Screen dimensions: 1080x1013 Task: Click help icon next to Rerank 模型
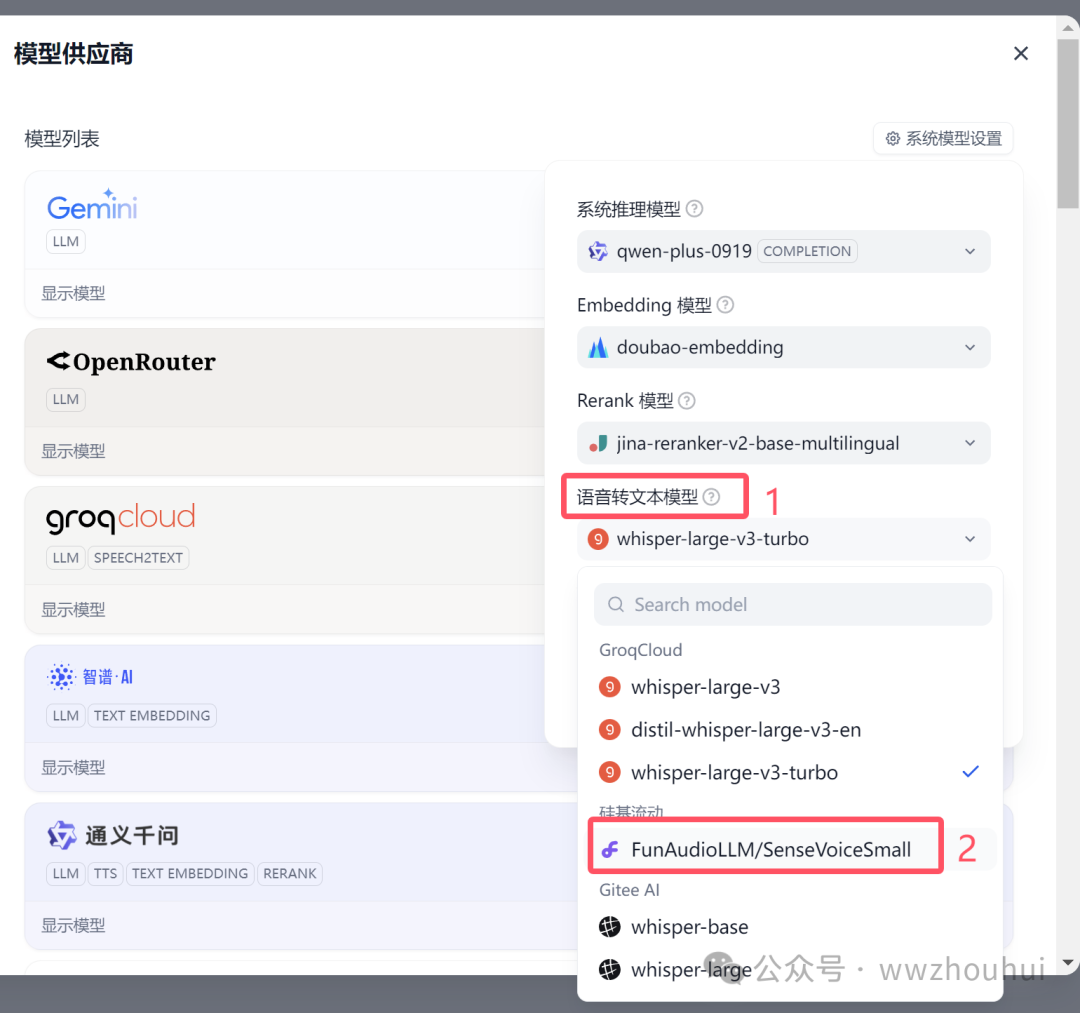[687, 401]
